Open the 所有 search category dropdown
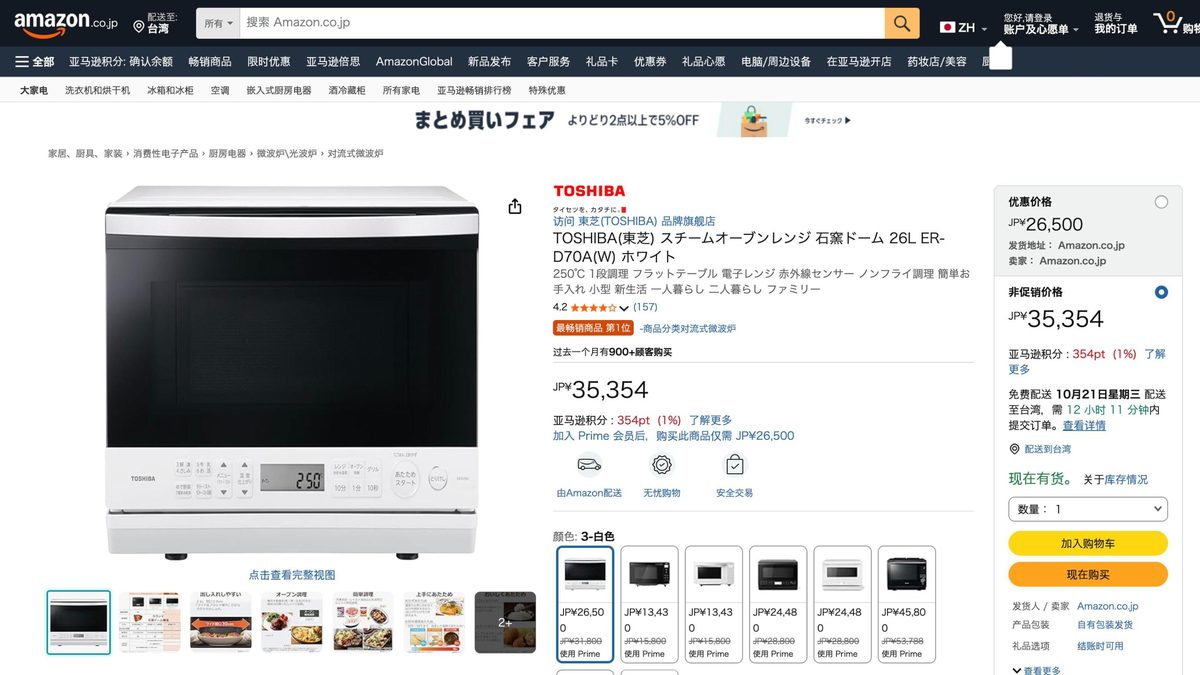Screen dimensions: 1200x675 [x=219, y=23]
